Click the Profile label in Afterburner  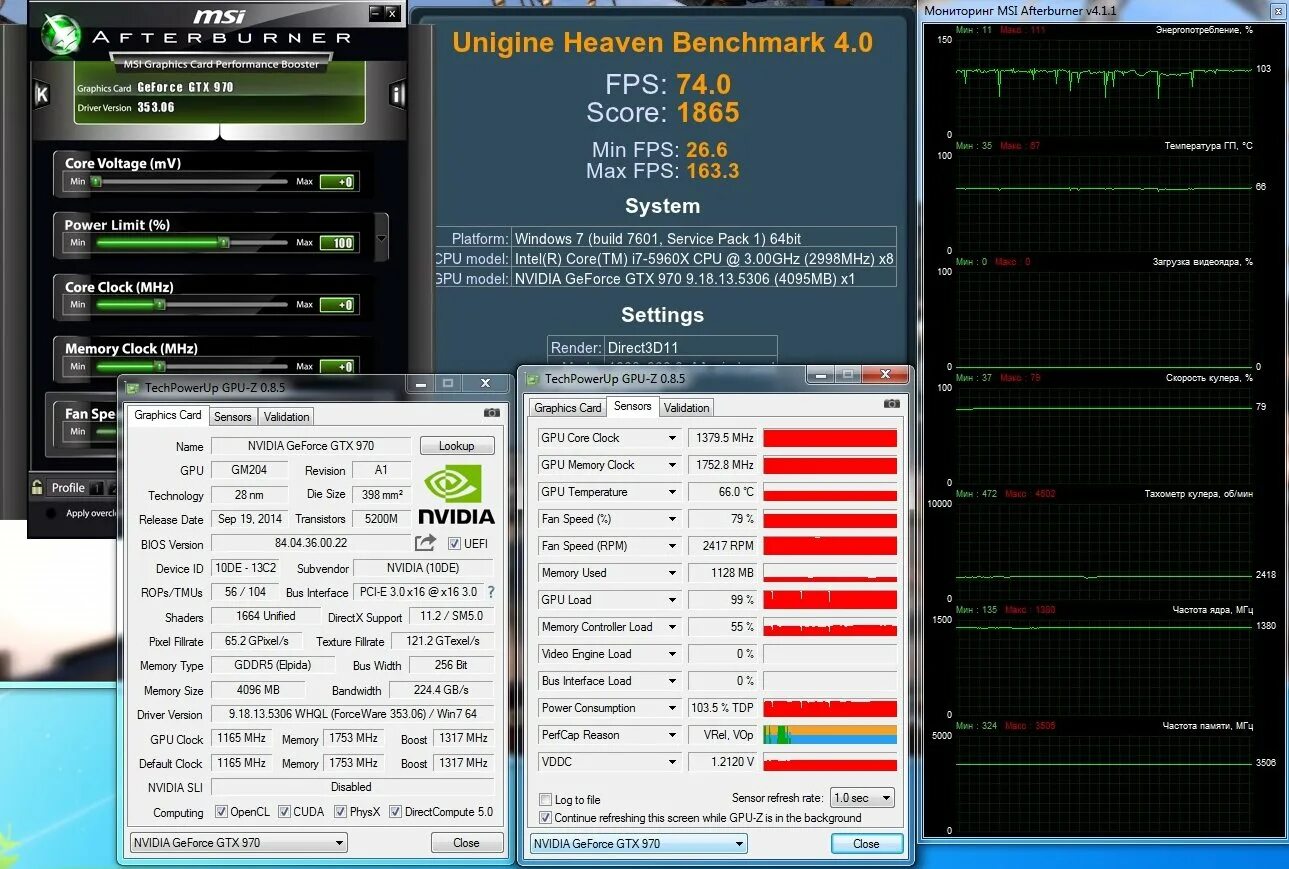click(x=68, y=488)
